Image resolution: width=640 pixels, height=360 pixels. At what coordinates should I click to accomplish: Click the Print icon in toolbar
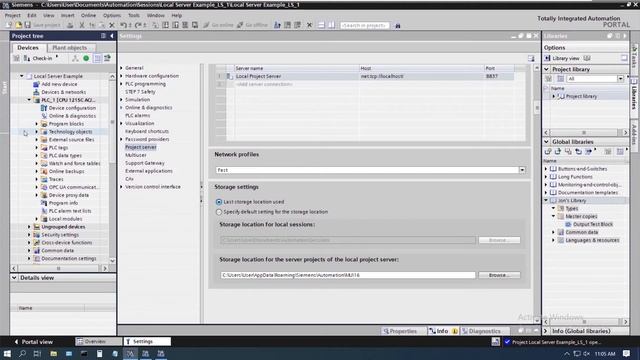click(x=70, y=25)
